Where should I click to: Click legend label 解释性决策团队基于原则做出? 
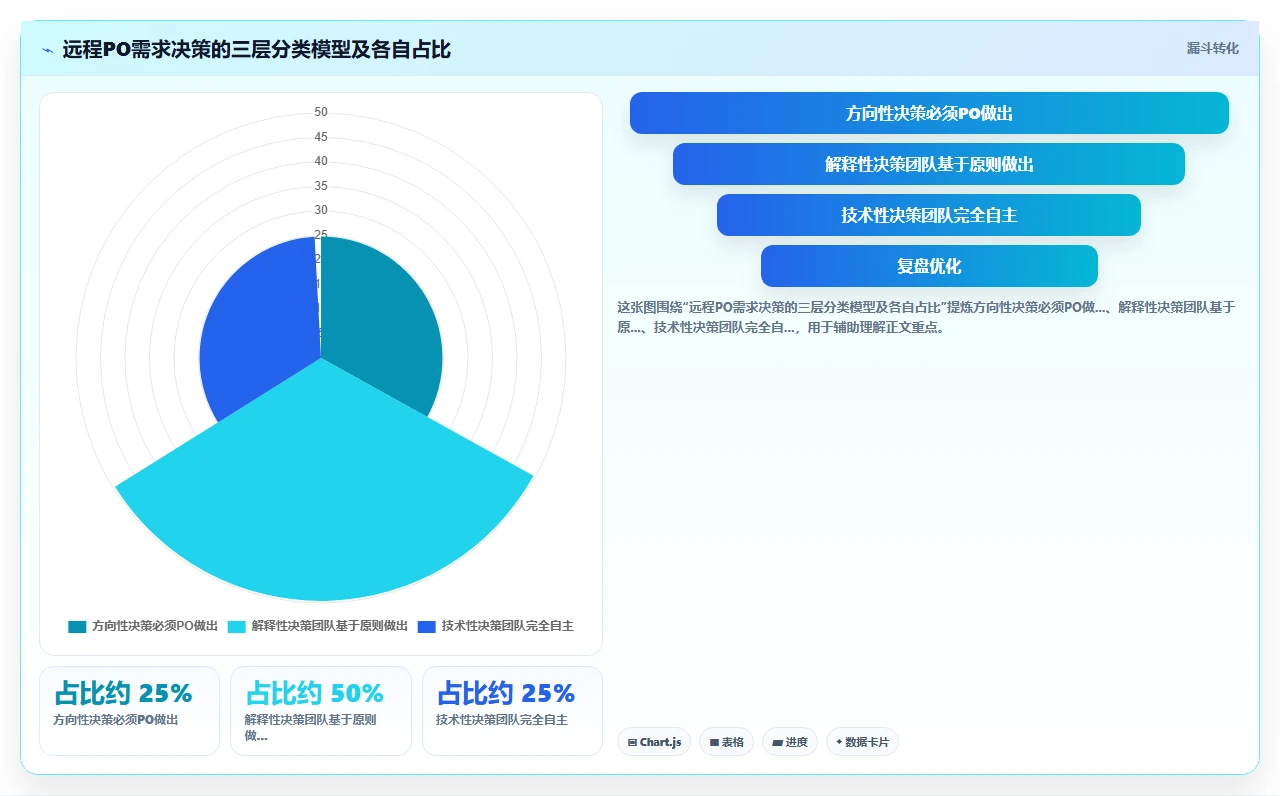pos(330,626)
